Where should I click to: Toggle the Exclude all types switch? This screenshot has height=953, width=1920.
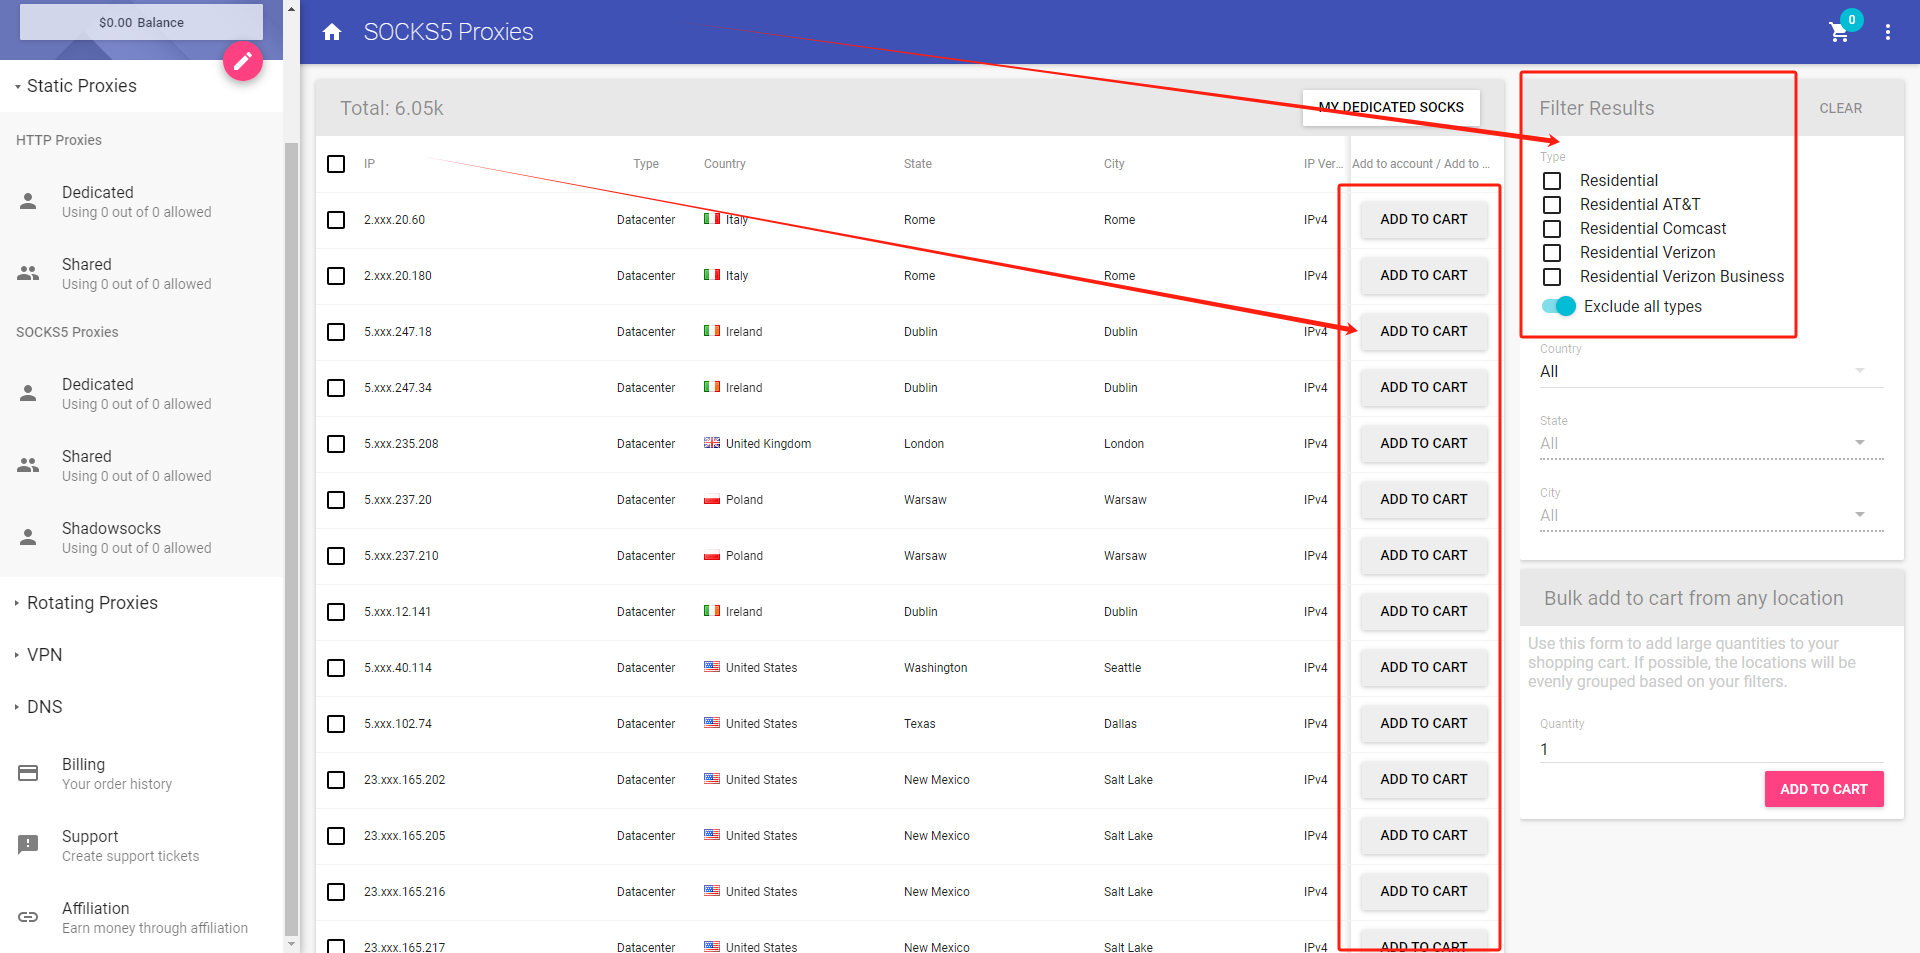click(1559, 306)
